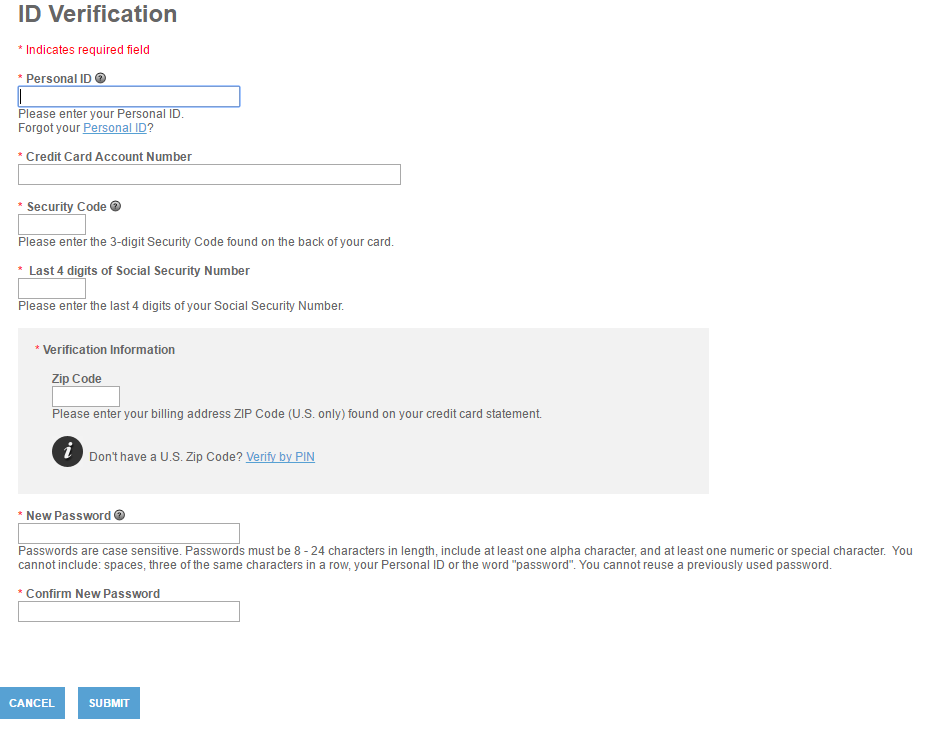The height and width of the screenshot is (732, 926).
Task: Click the Confirm New Password field
Action: [x=129, y=611]
